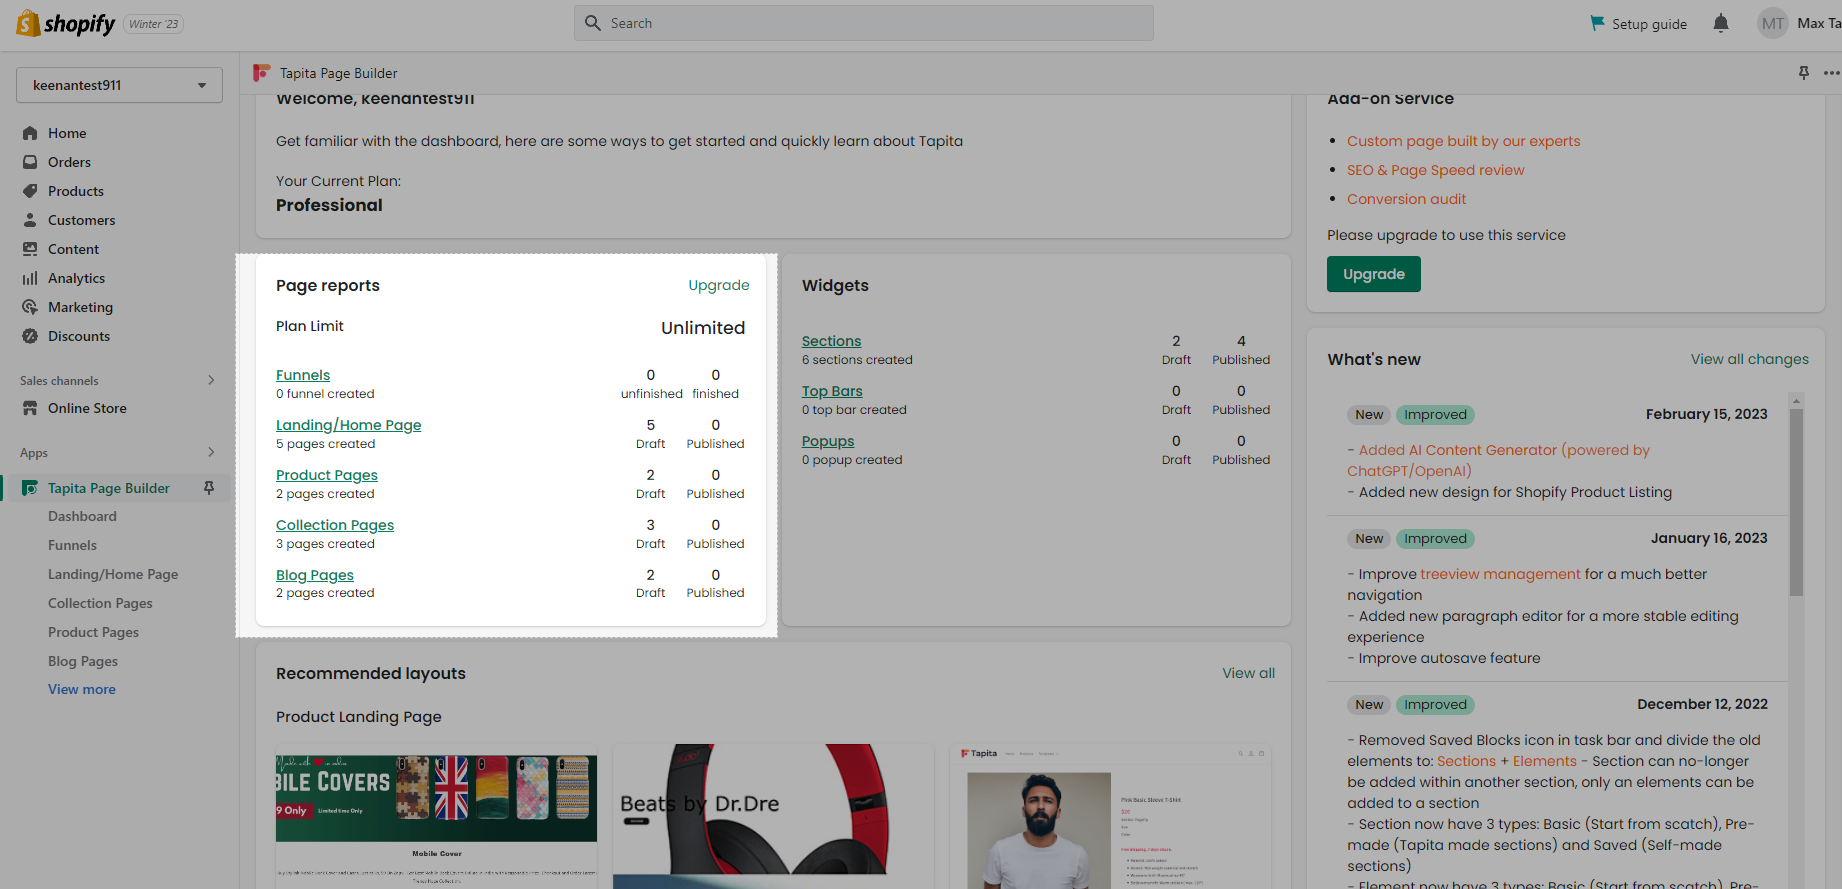Open the Funnels report link
Screen dimensions: 1842x889
[x=303, y=375]
